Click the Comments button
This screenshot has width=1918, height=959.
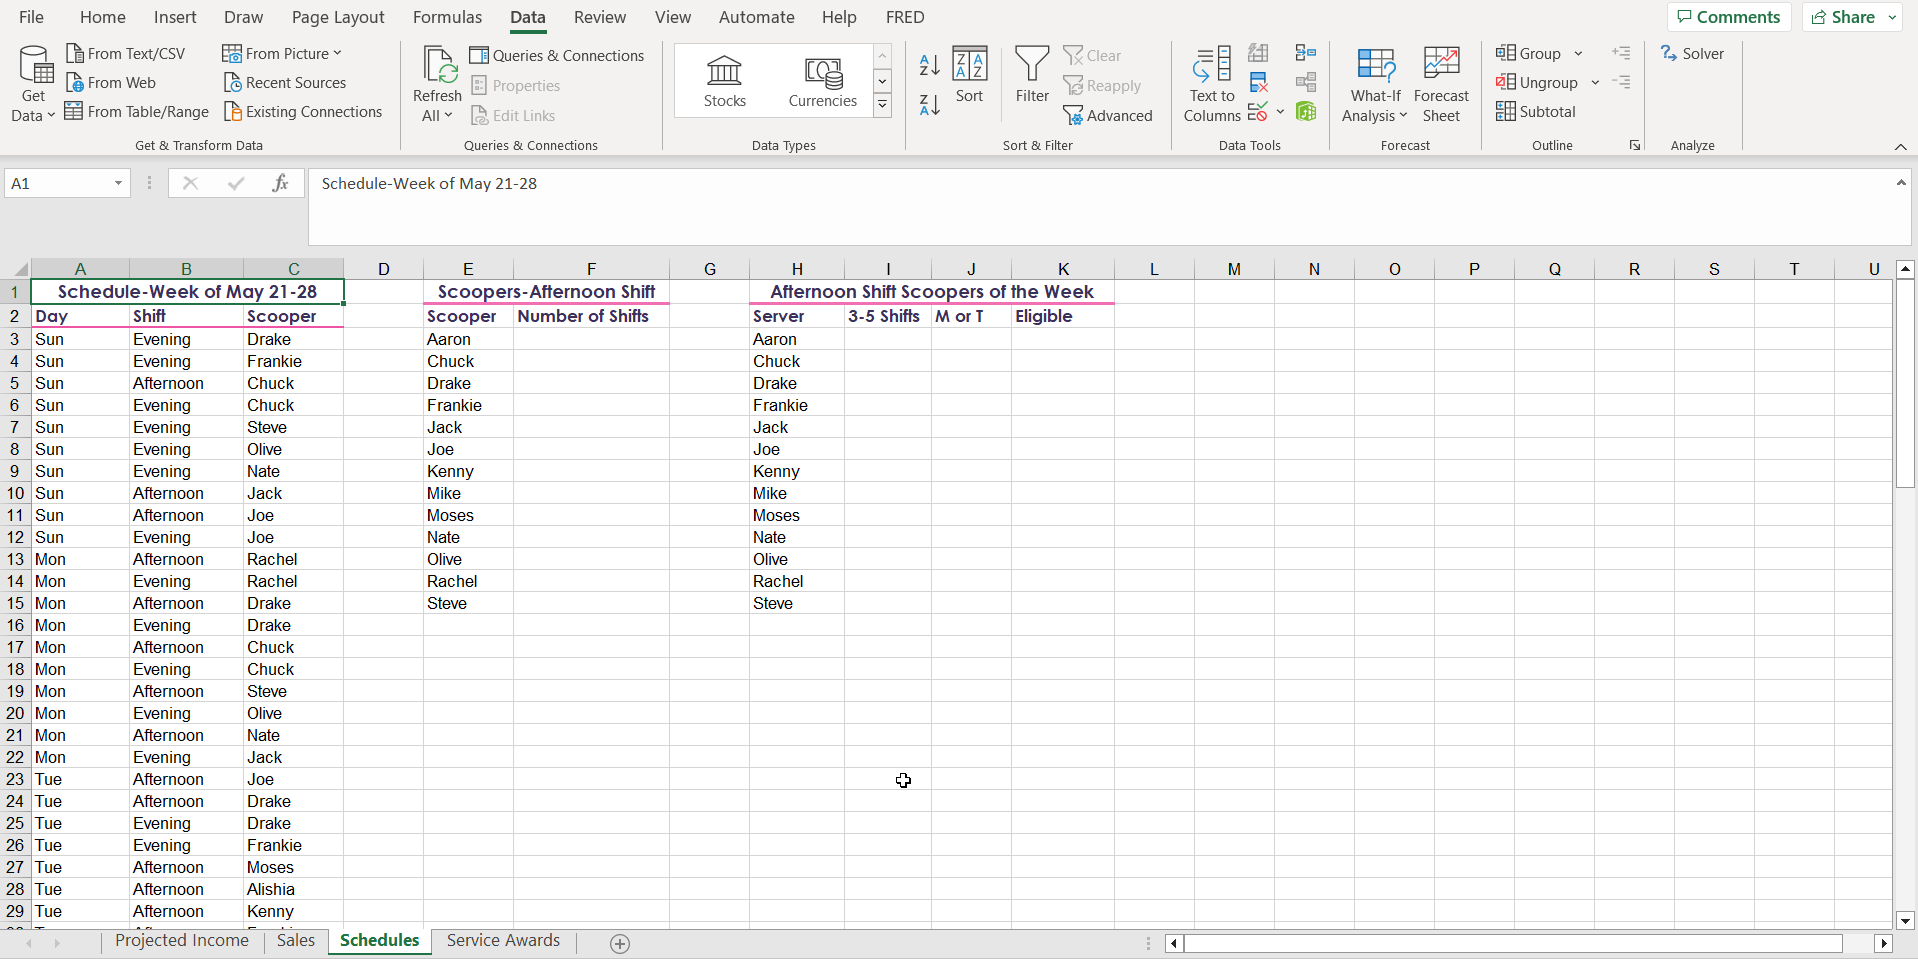click(x=1729, y=17)
